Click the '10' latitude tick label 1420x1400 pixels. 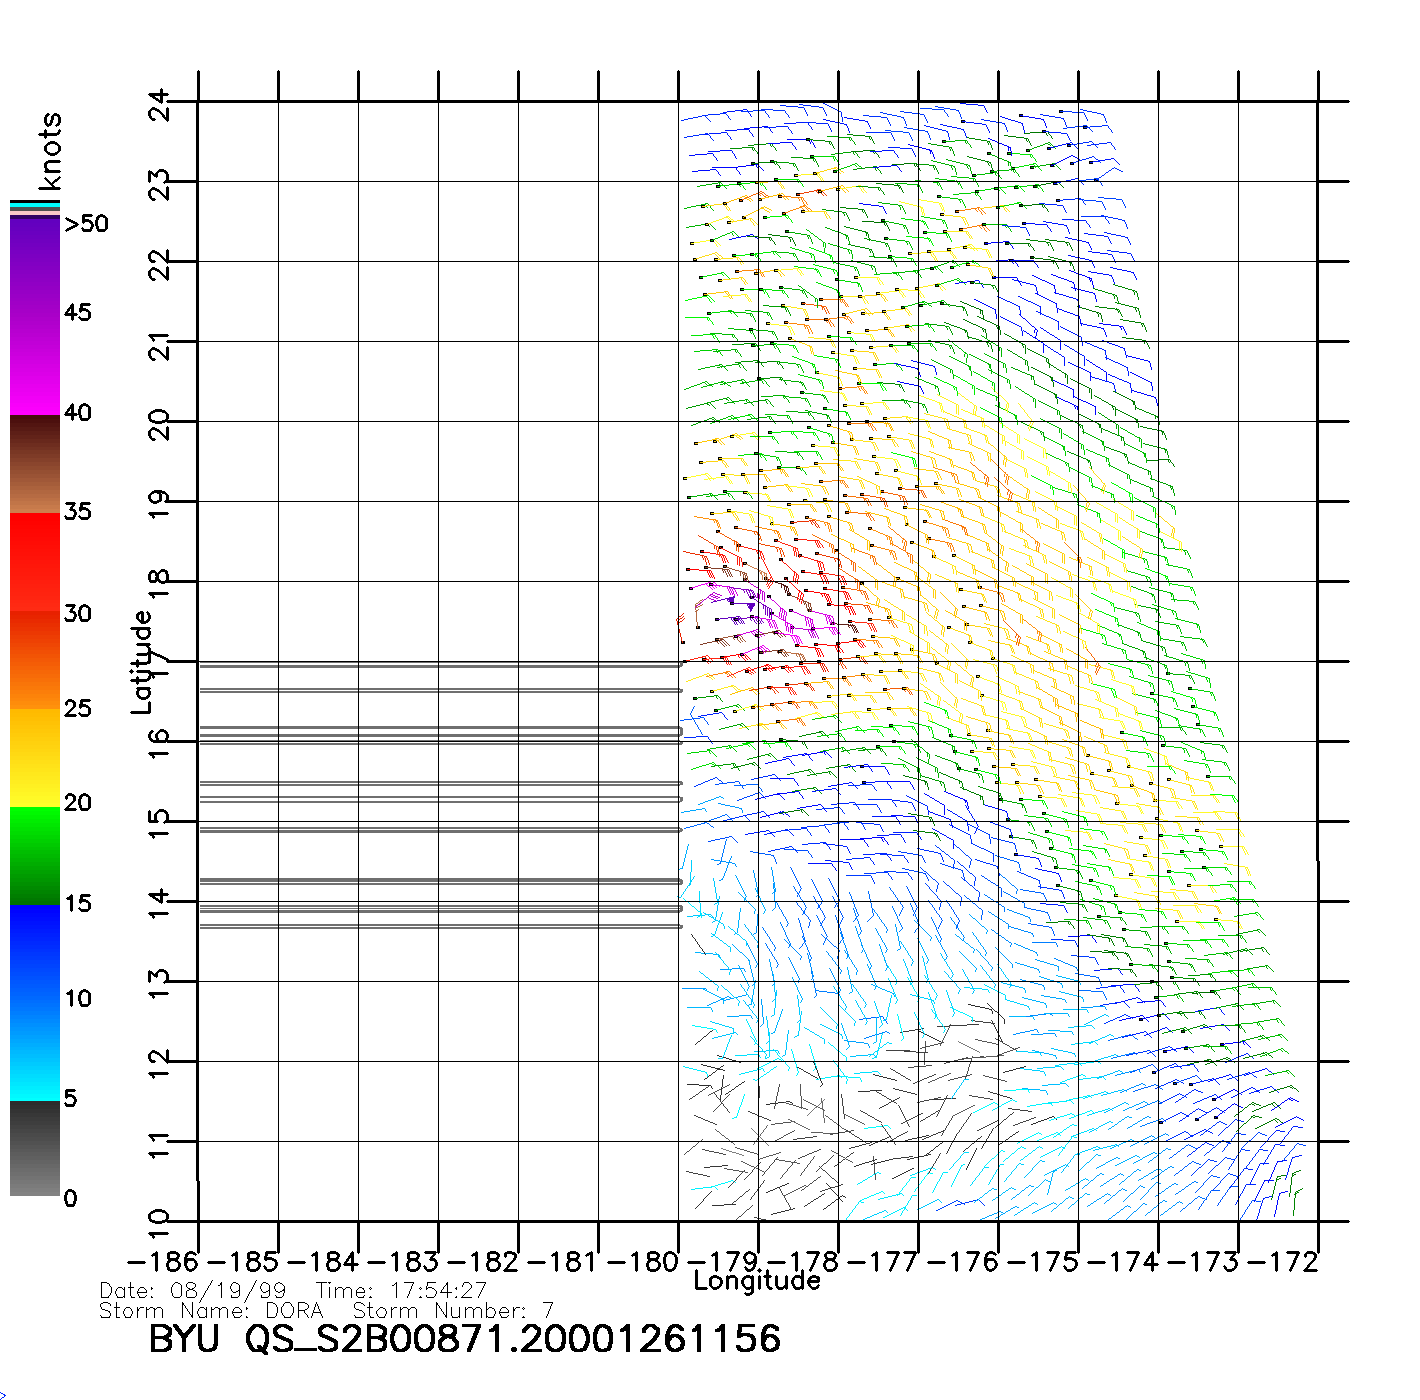point(160,1222)
